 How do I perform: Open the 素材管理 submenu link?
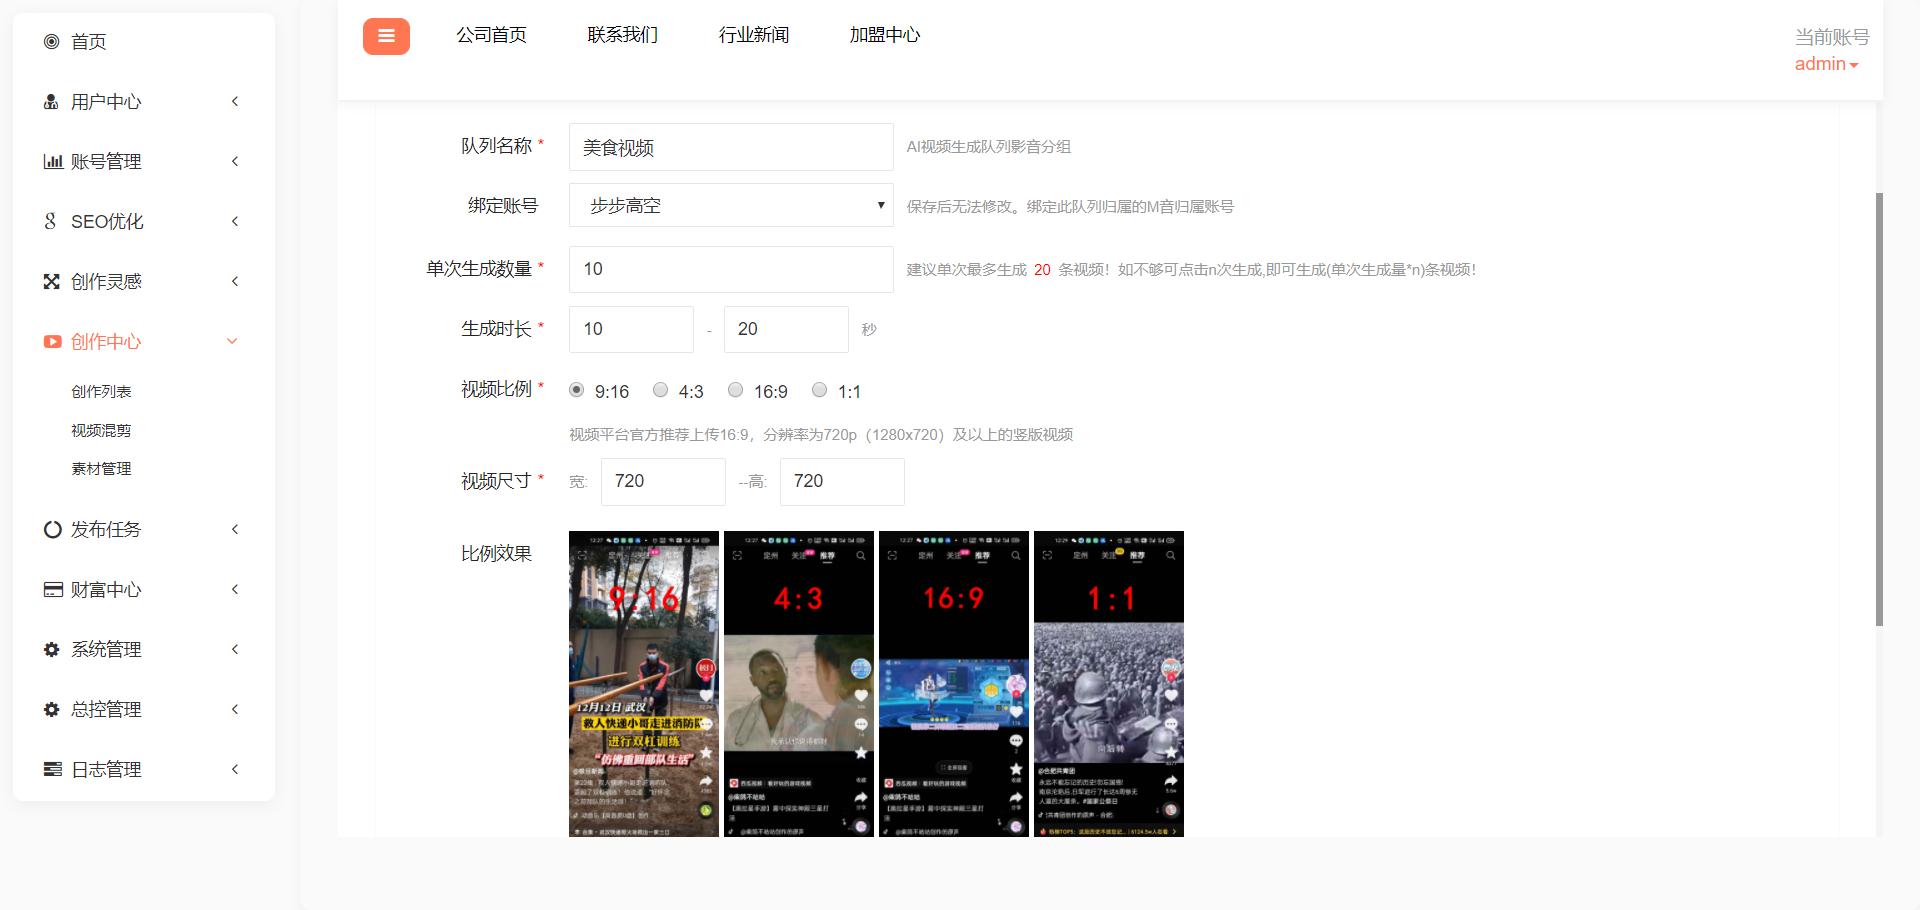[101, 469]
